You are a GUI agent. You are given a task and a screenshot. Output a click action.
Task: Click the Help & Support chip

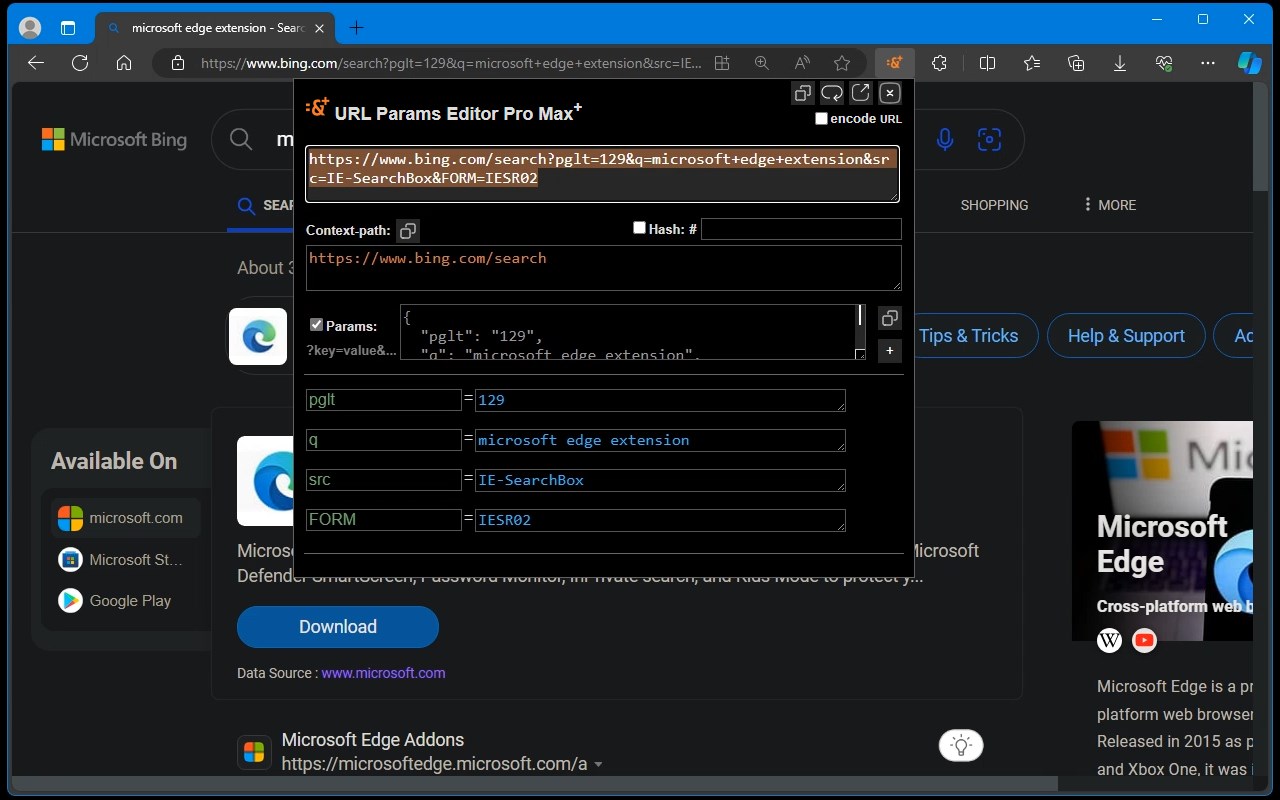[x=1126, y=336]
